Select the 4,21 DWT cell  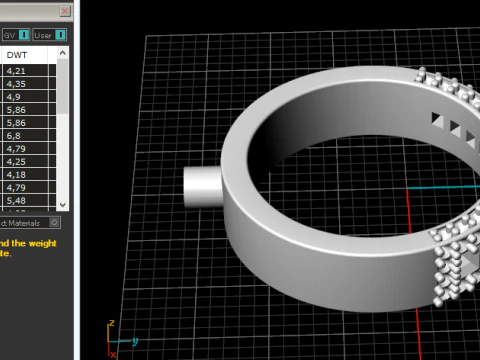pos(25,71)
